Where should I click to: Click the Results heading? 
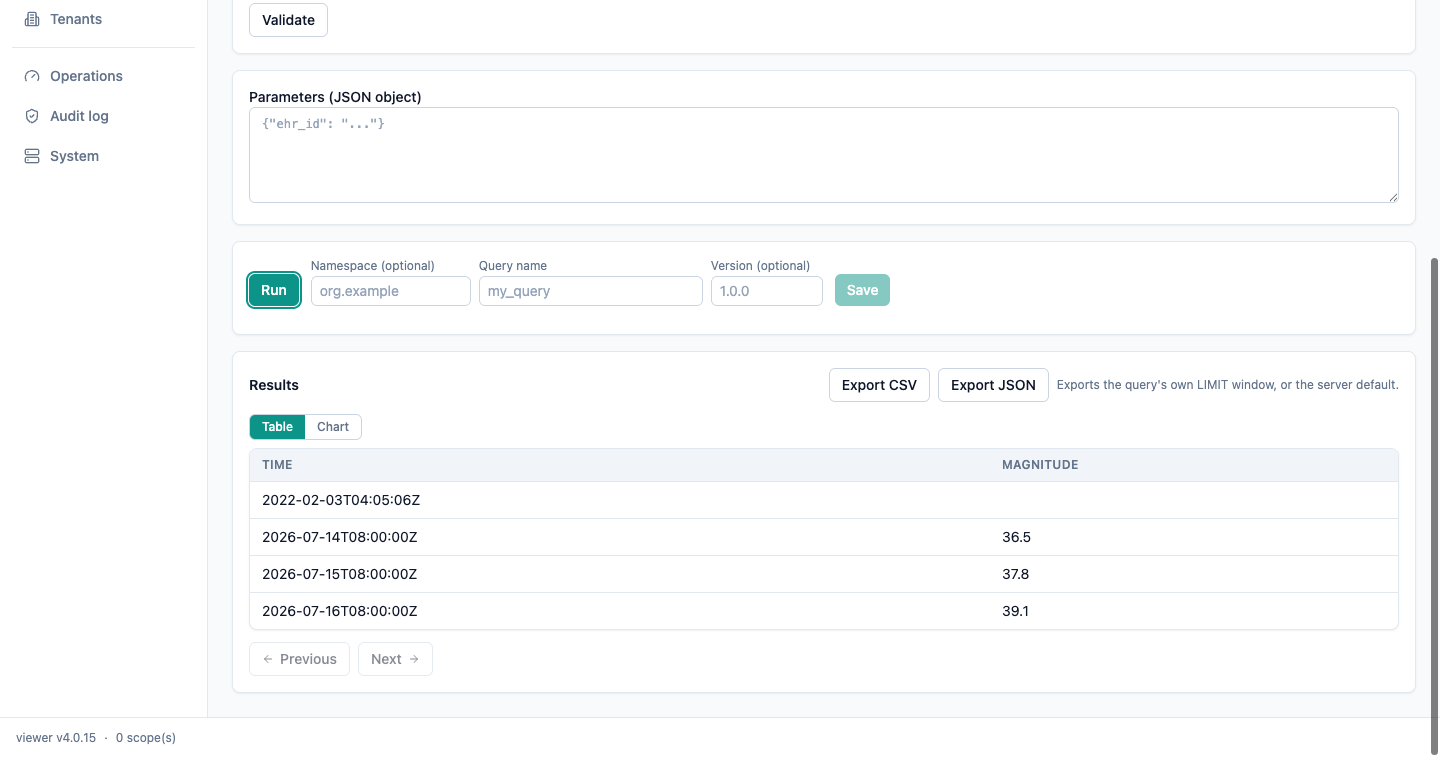click(274, 385)
